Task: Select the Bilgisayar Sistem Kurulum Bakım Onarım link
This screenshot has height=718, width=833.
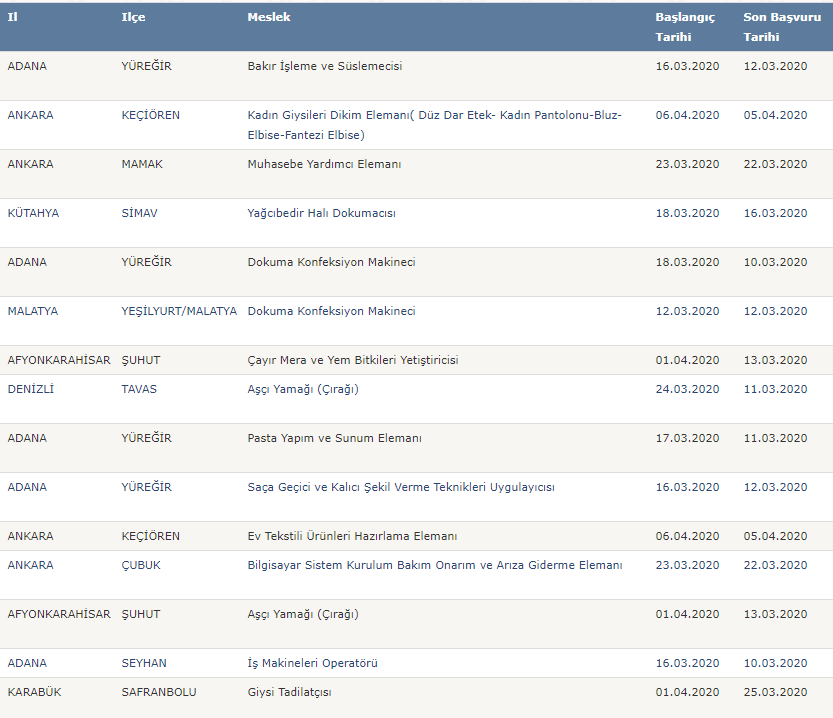Action: 435,565
